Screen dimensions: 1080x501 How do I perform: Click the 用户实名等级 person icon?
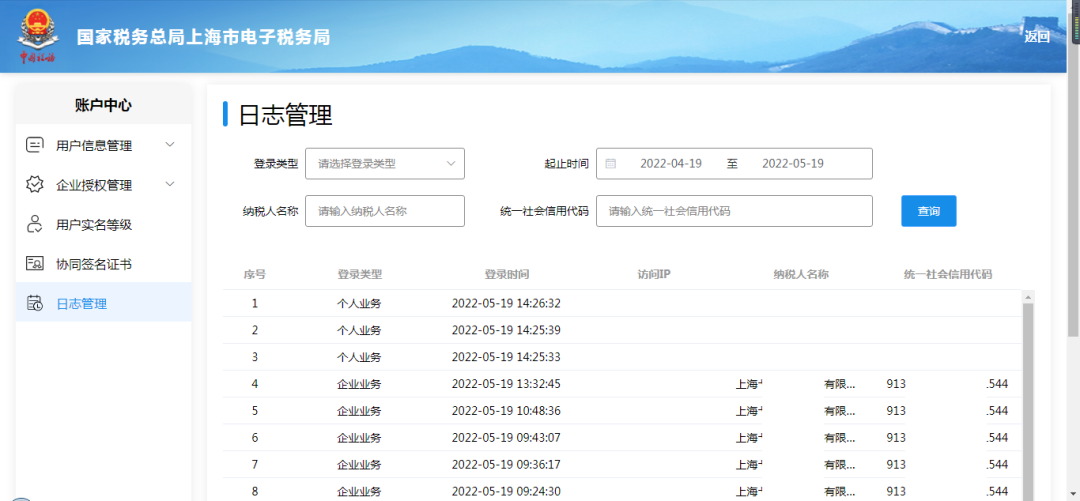tap(34, 224)
